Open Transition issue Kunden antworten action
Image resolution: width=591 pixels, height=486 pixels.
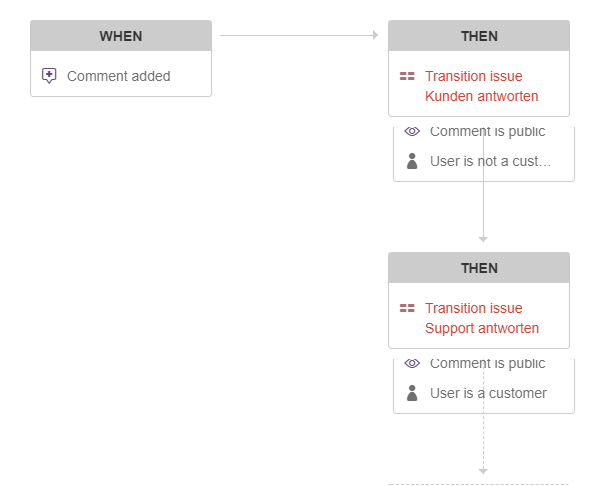[479, 86]
